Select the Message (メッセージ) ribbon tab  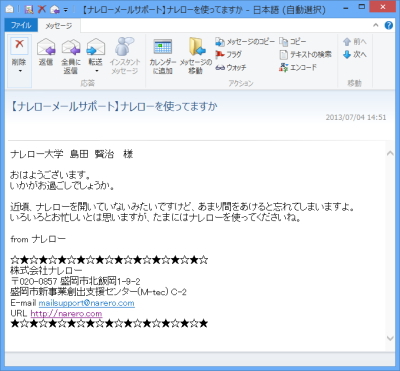(x=59, y=26)
